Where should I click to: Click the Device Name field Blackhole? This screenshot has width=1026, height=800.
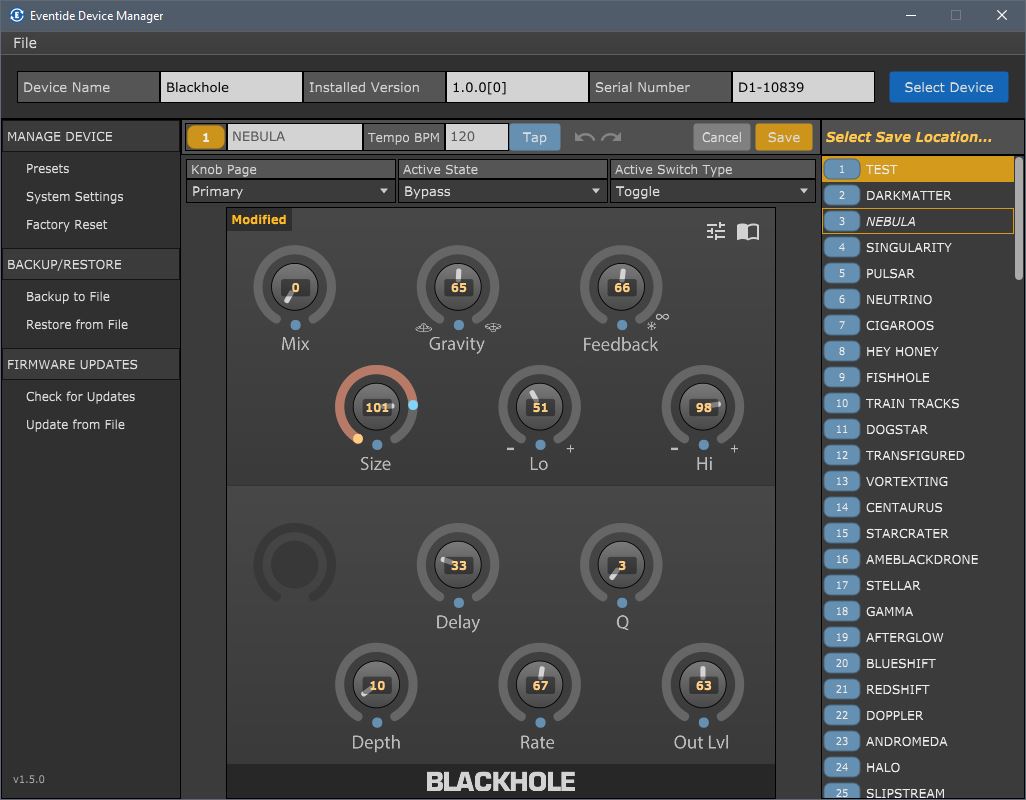231,87
